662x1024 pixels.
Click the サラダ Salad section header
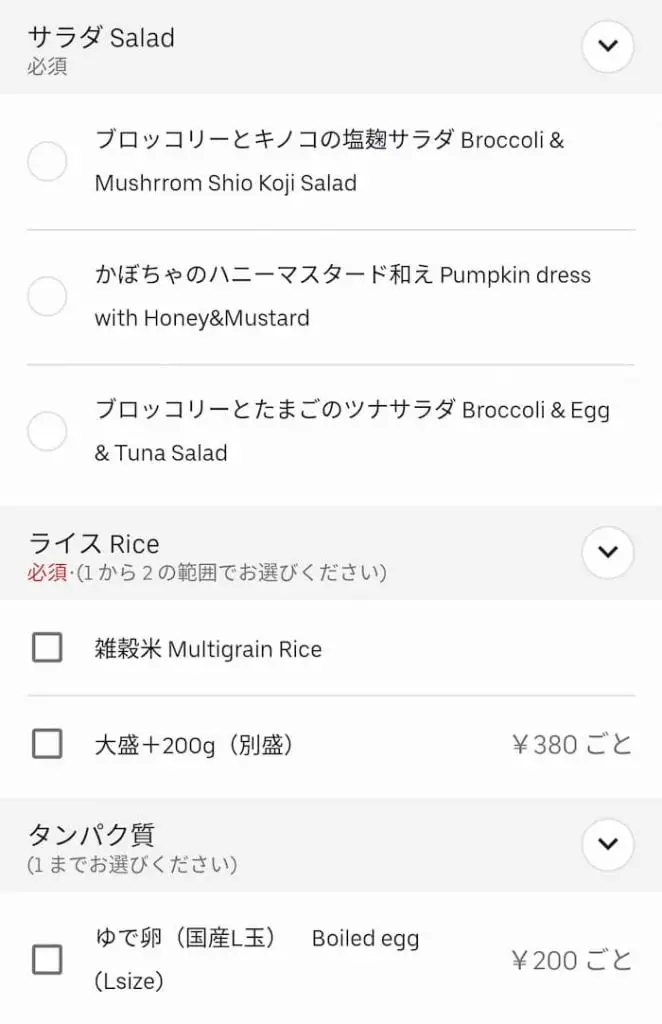[x=101, y=38]
